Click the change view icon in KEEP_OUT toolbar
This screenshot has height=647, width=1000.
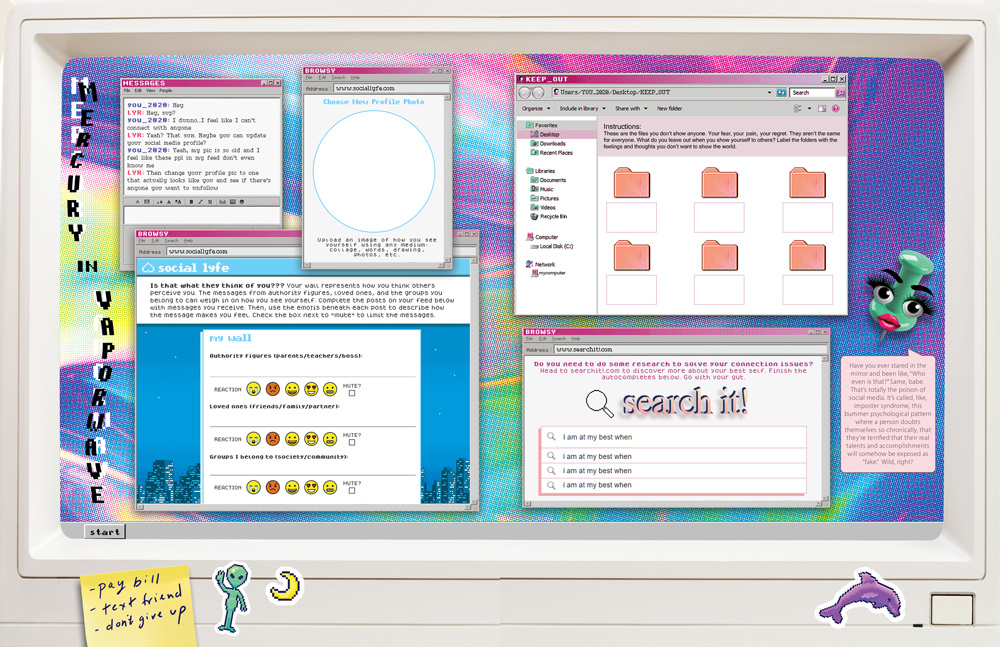(798, 109)
